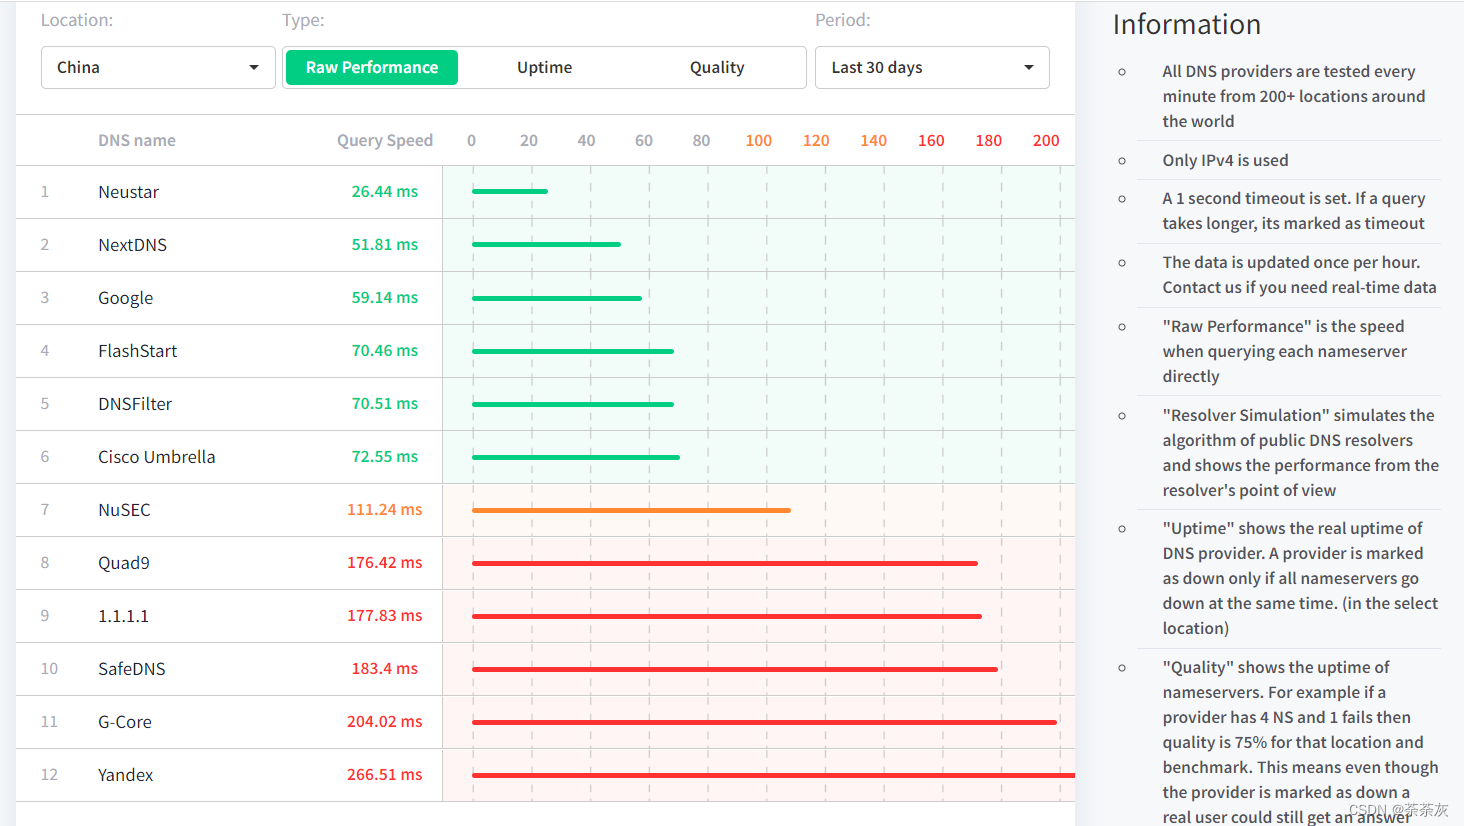Click the red G-Core performance bar
Viewport: 1464px width, 826px height.
click(764, 722)
